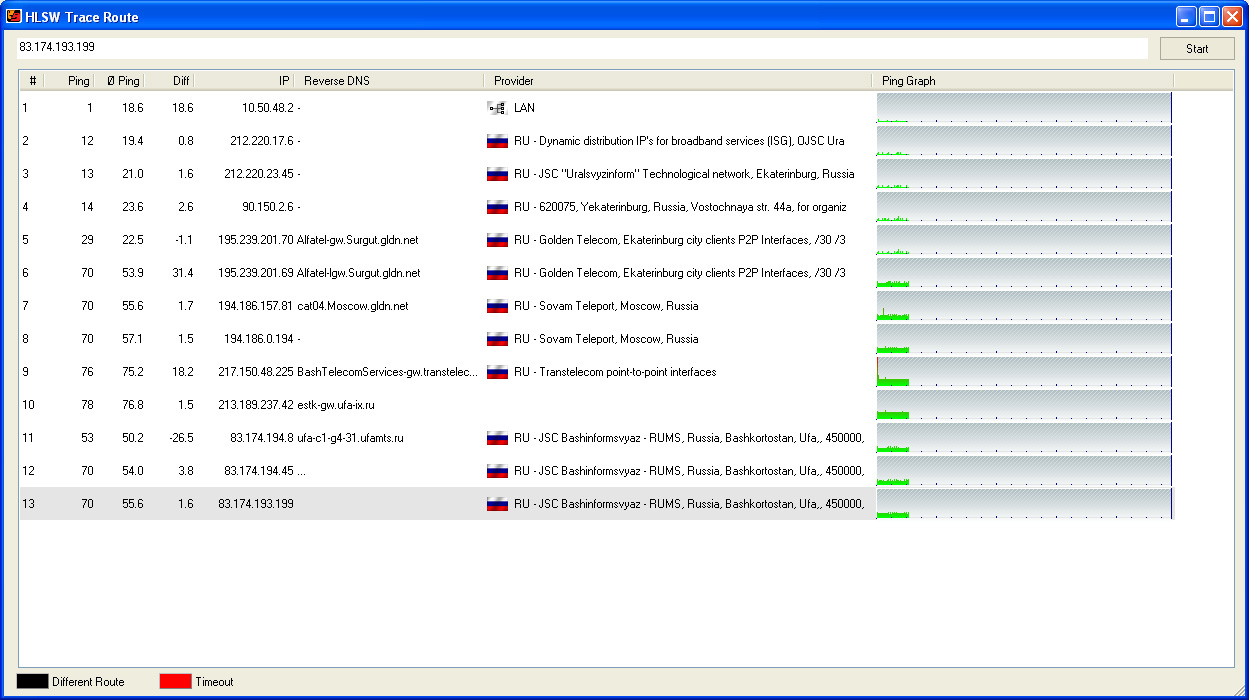Viewport: 1249px width, 700px height.
Task: Maximize the HLSW Trace Route window
Action: (x=1209, y=17)
